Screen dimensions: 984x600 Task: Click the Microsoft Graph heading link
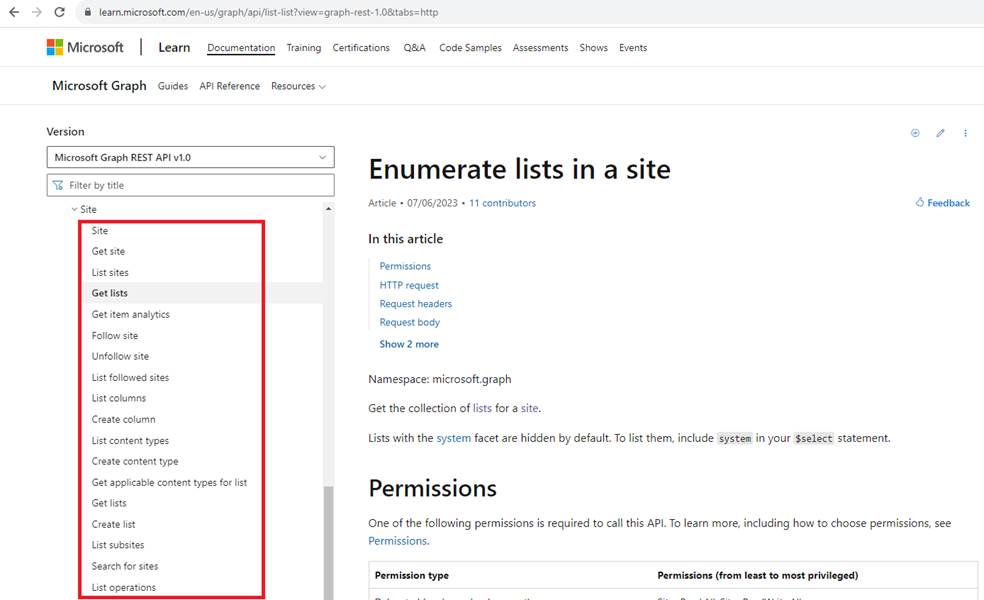click(x=99, y=85)
